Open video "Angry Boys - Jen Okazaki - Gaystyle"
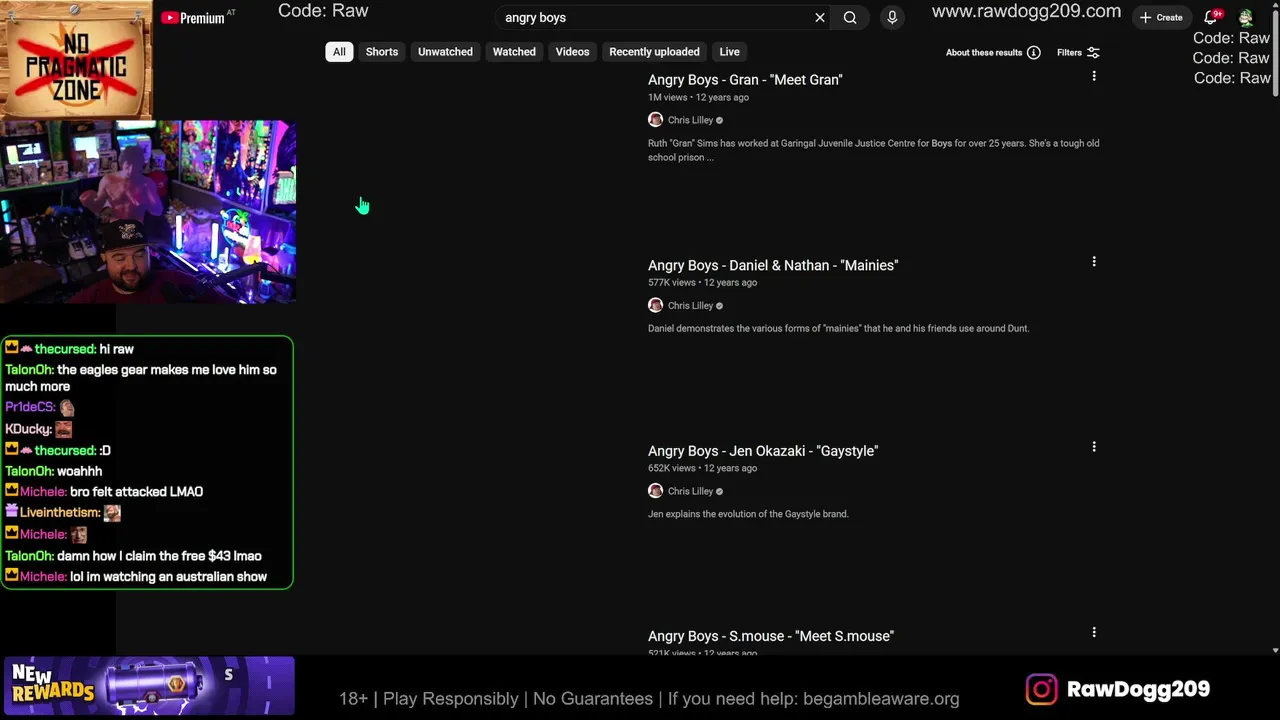The image size is (1280, 720). pos(763,451)
